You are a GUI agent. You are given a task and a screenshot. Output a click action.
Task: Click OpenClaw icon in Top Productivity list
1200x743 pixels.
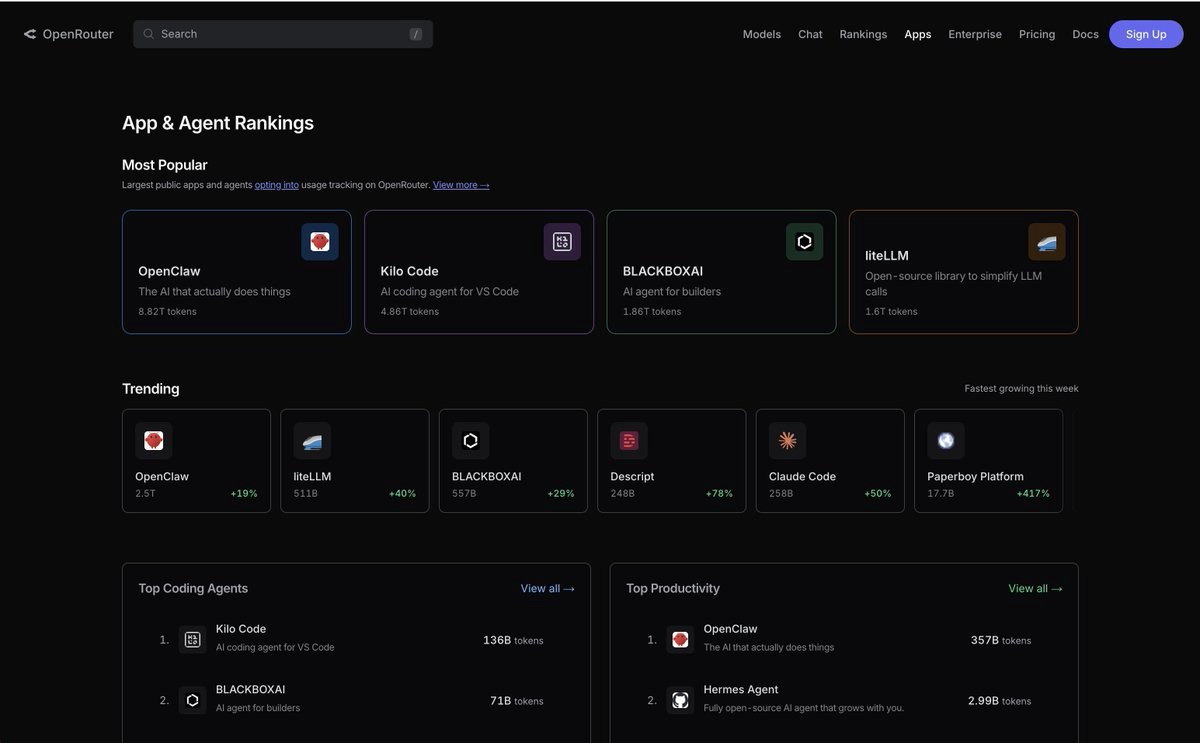tap(681, 640)
